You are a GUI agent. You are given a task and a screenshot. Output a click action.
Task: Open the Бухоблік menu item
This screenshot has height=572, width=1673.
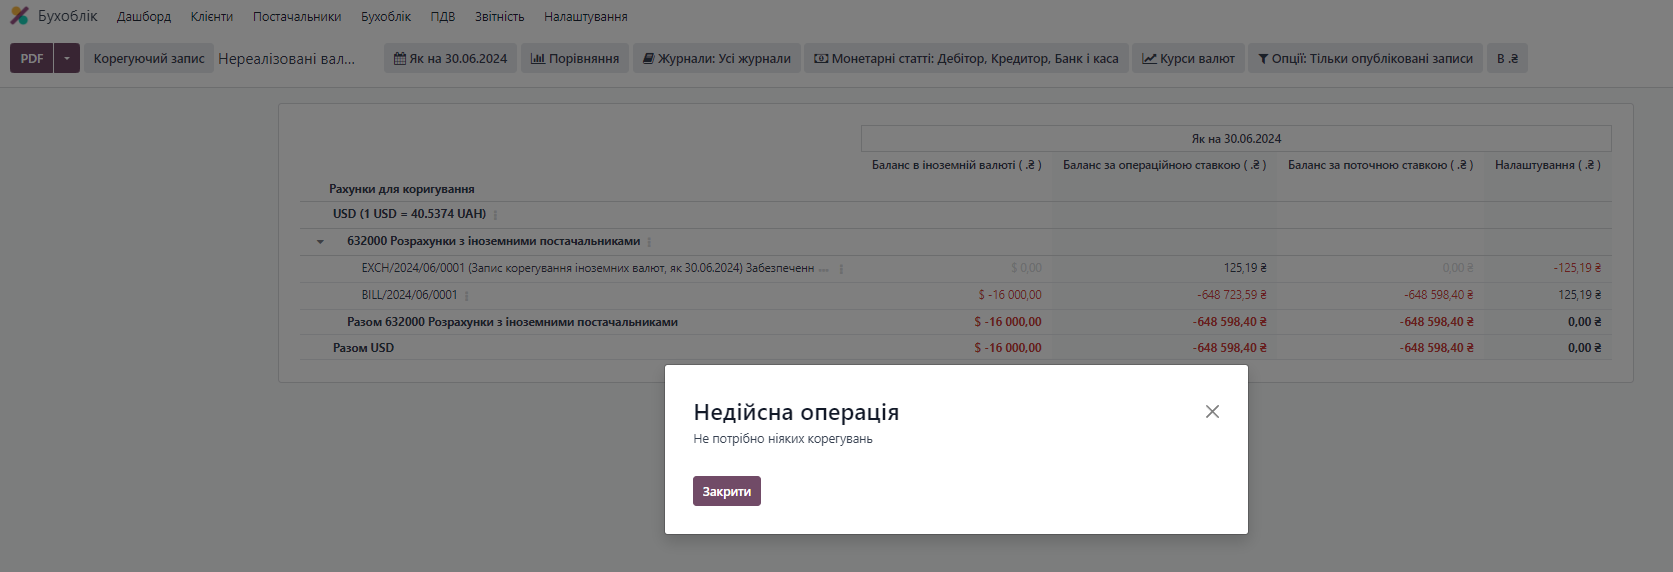point(386,17)
